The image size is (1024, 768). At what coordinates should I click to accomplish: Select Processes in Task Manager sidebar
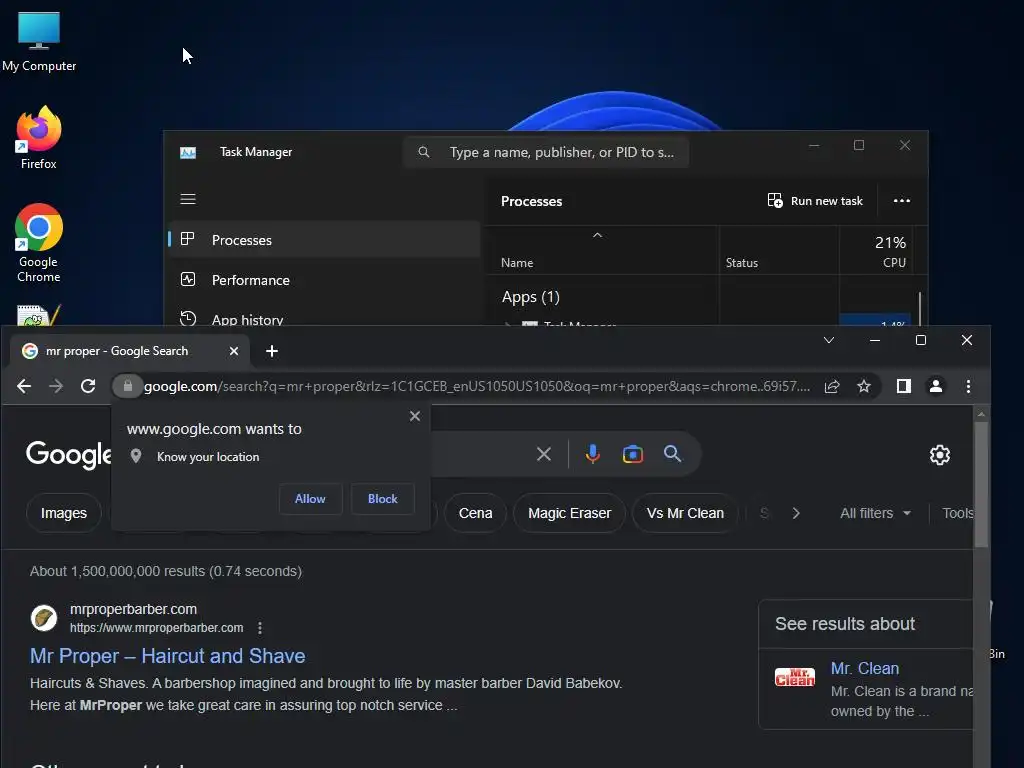click(325, 240)
